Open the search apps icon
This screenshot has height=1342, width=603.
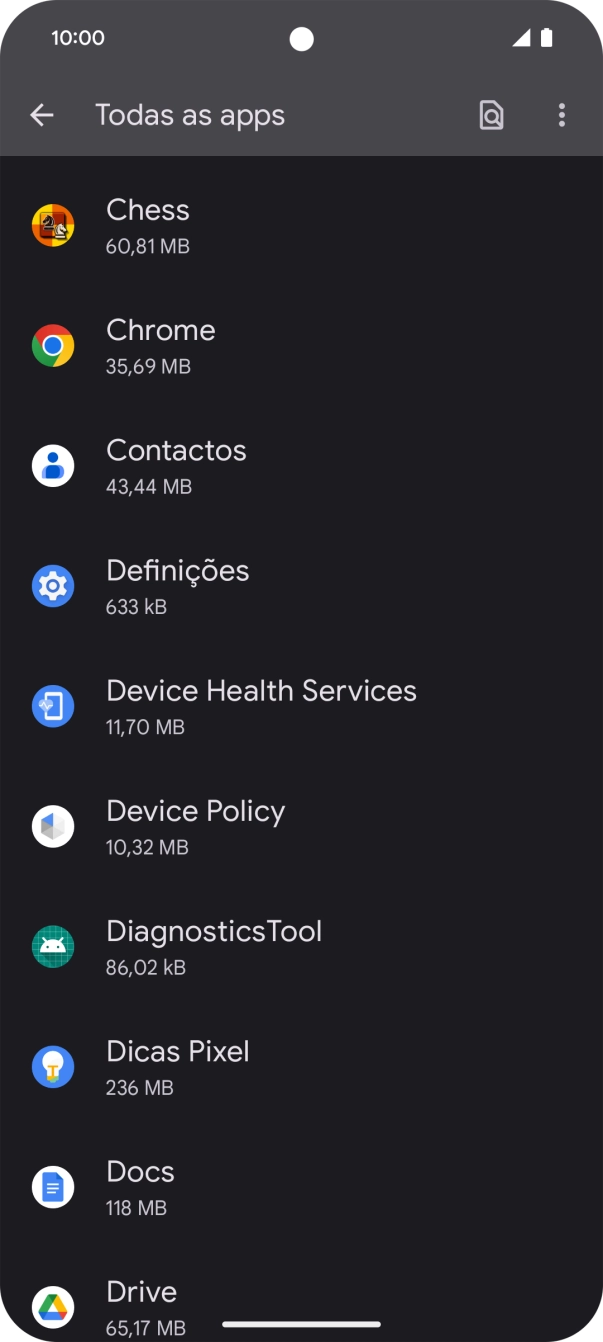tap(491, 115)
